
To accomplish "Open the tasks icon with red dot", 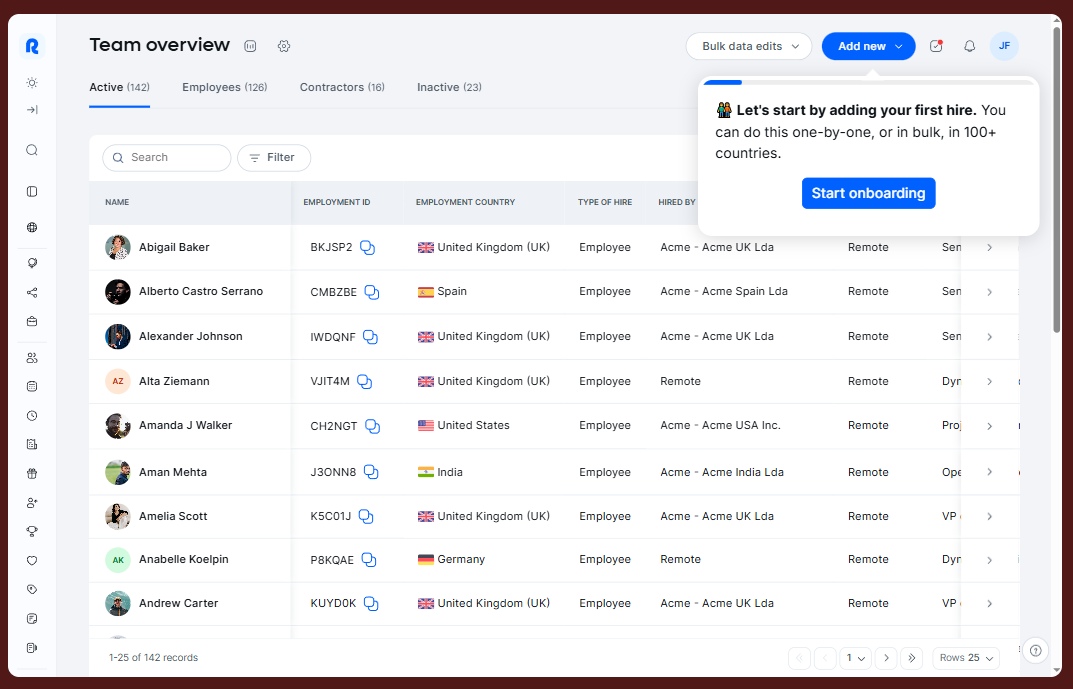I will click(x=936, y=46).
